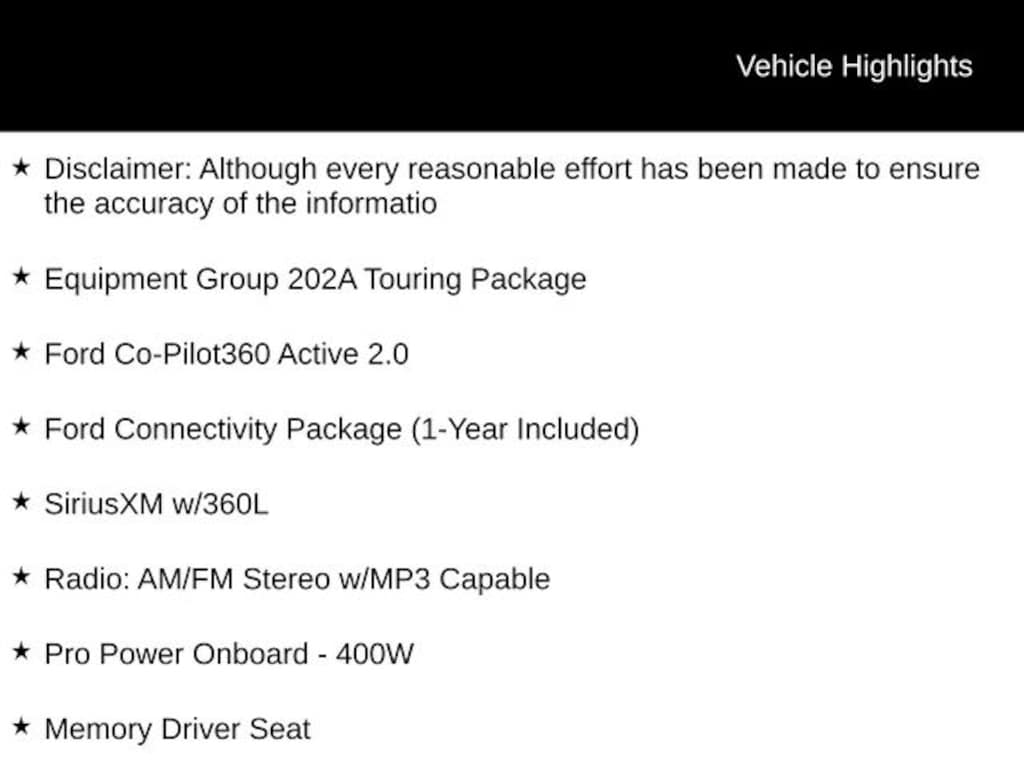Screen dimensions: 1024x768
Task: Click the star beside SiriusXM w/360L
Action: [x=22, y=502]
